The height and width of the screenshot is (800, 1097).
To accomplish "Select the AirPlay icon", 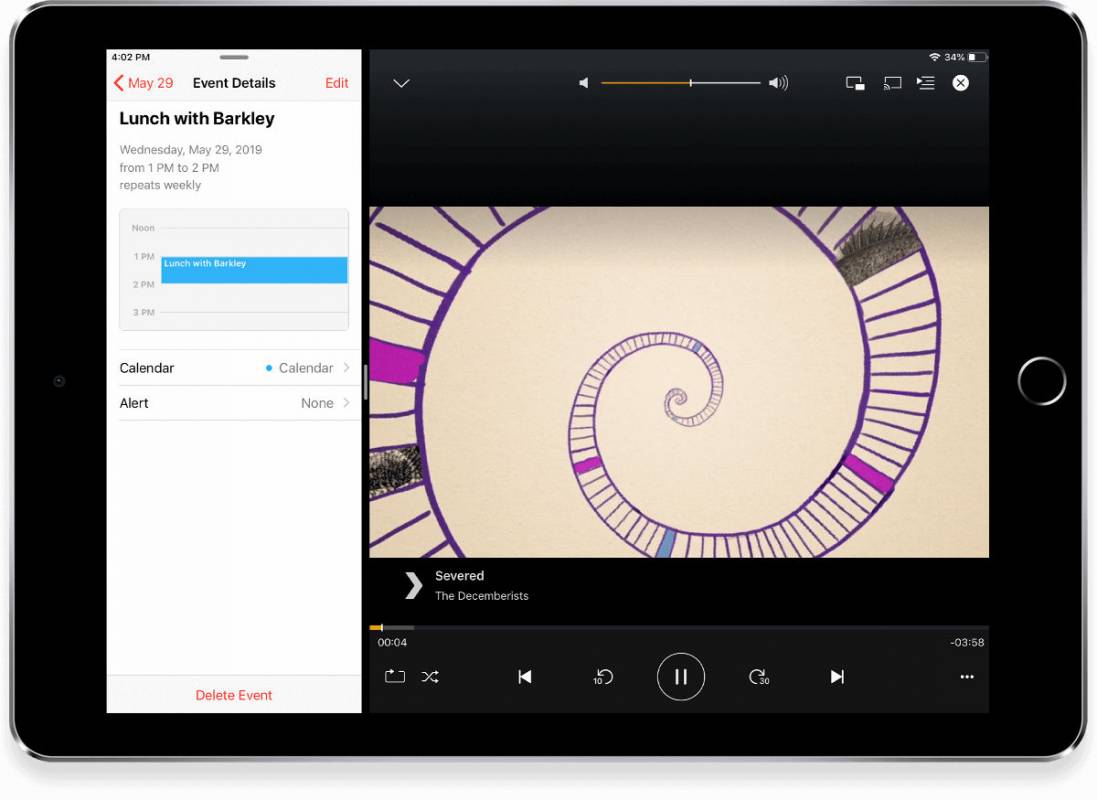I will [892, 83].
